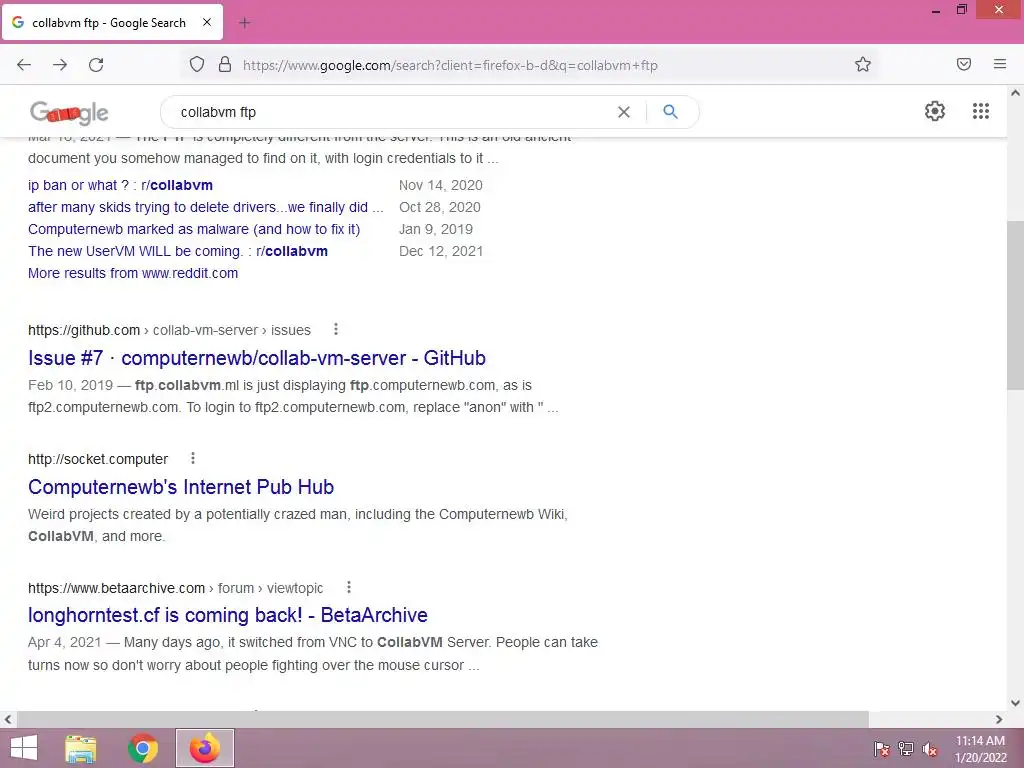Bookmark this page with the star icon

[x=863, y=64]
